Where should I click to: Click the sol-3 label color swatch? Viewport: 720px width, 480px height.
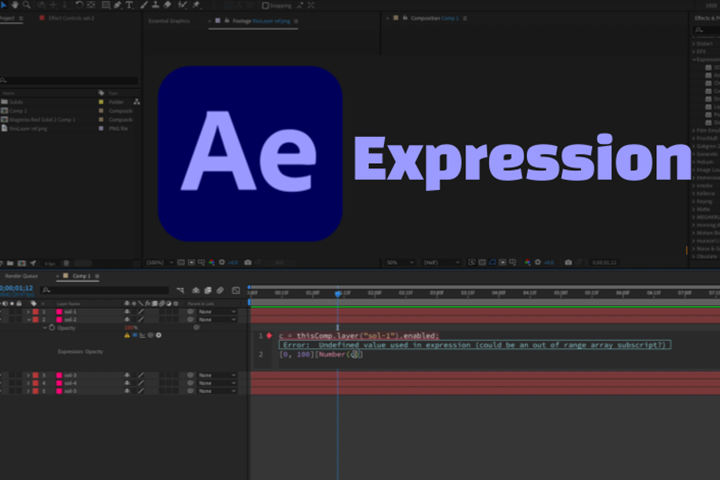pos(35,375)
